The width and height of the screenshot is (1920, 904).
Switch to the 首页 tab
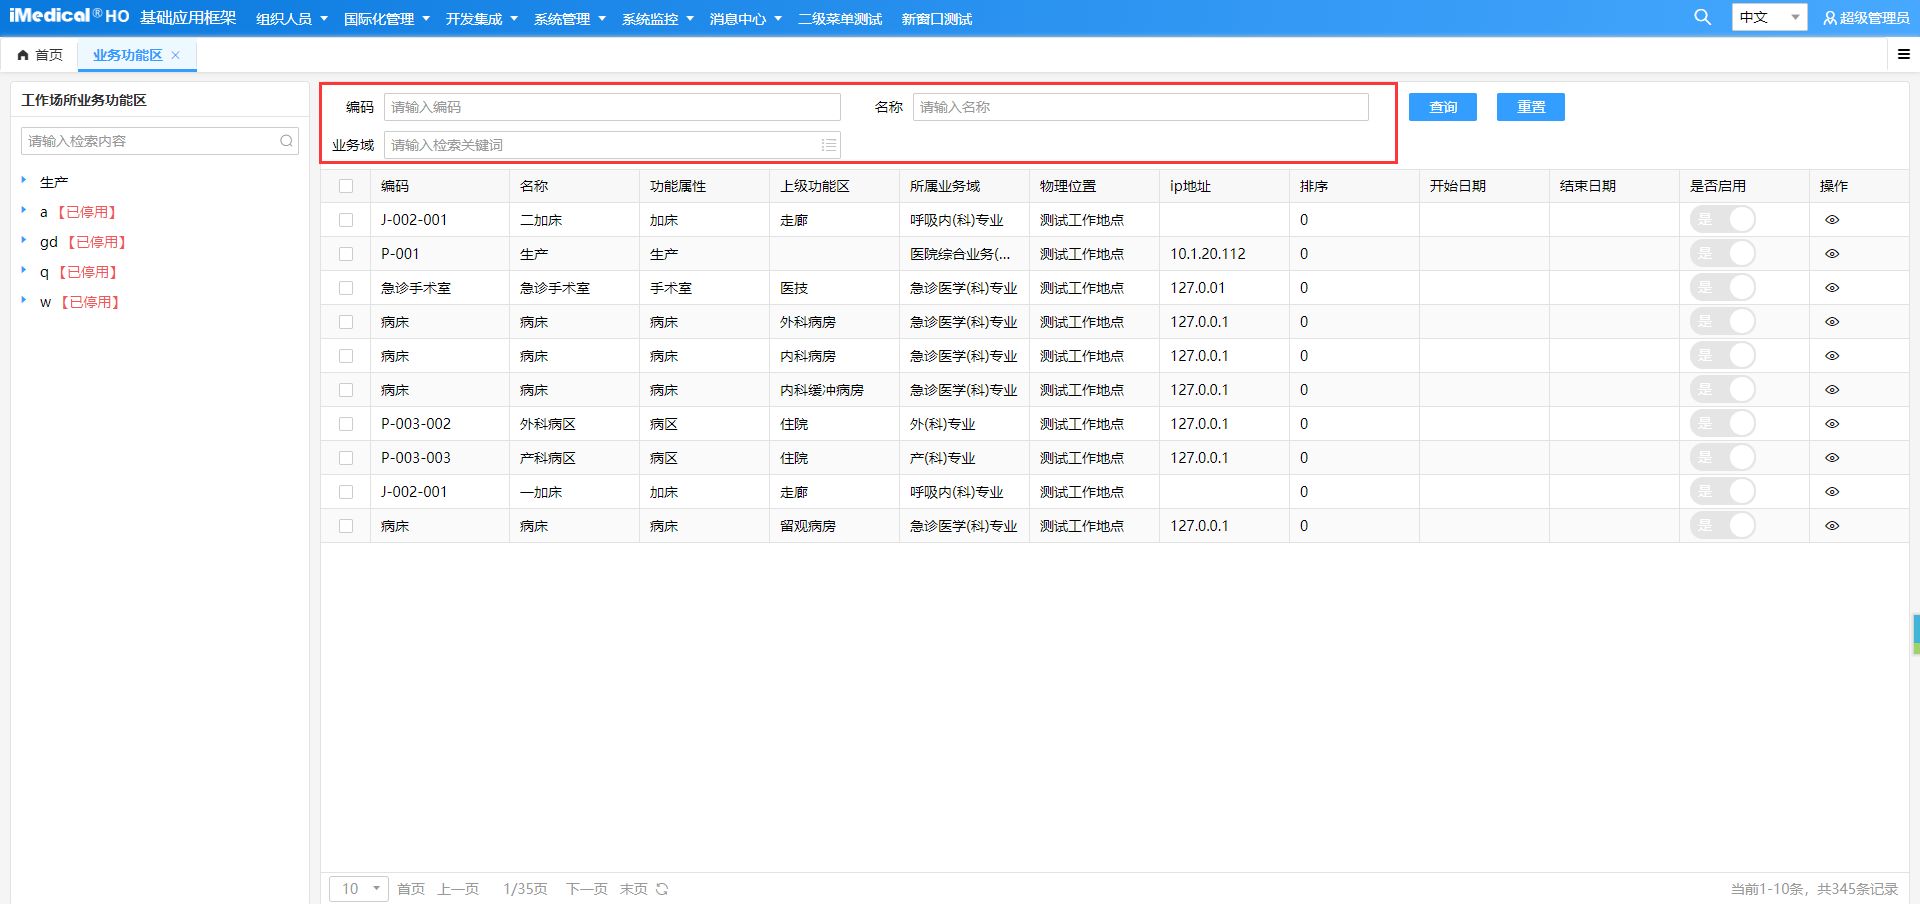pos(46,54)
